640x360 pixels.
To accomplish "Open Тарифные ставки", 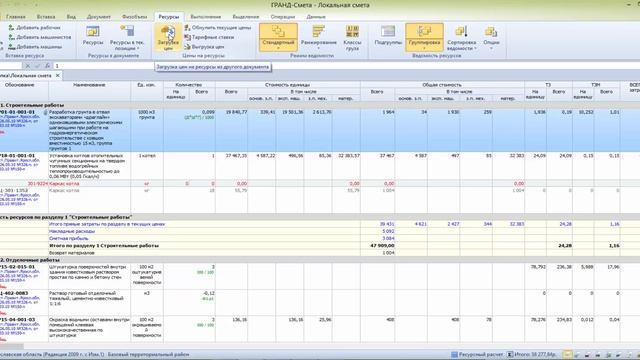I will [209, 37].
